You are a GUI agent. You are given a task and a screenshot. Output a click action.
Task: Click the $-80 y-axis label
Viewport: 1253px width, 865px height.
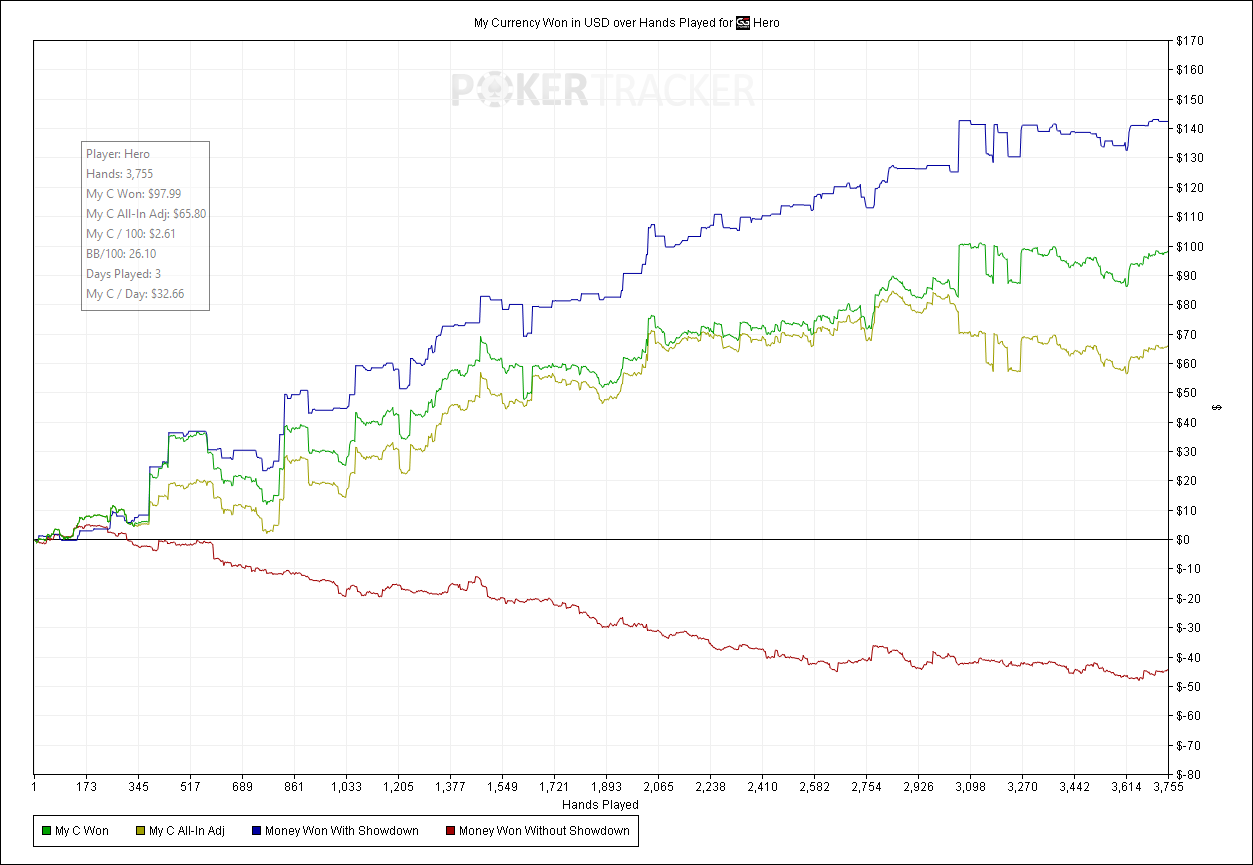pos(1188,774)
